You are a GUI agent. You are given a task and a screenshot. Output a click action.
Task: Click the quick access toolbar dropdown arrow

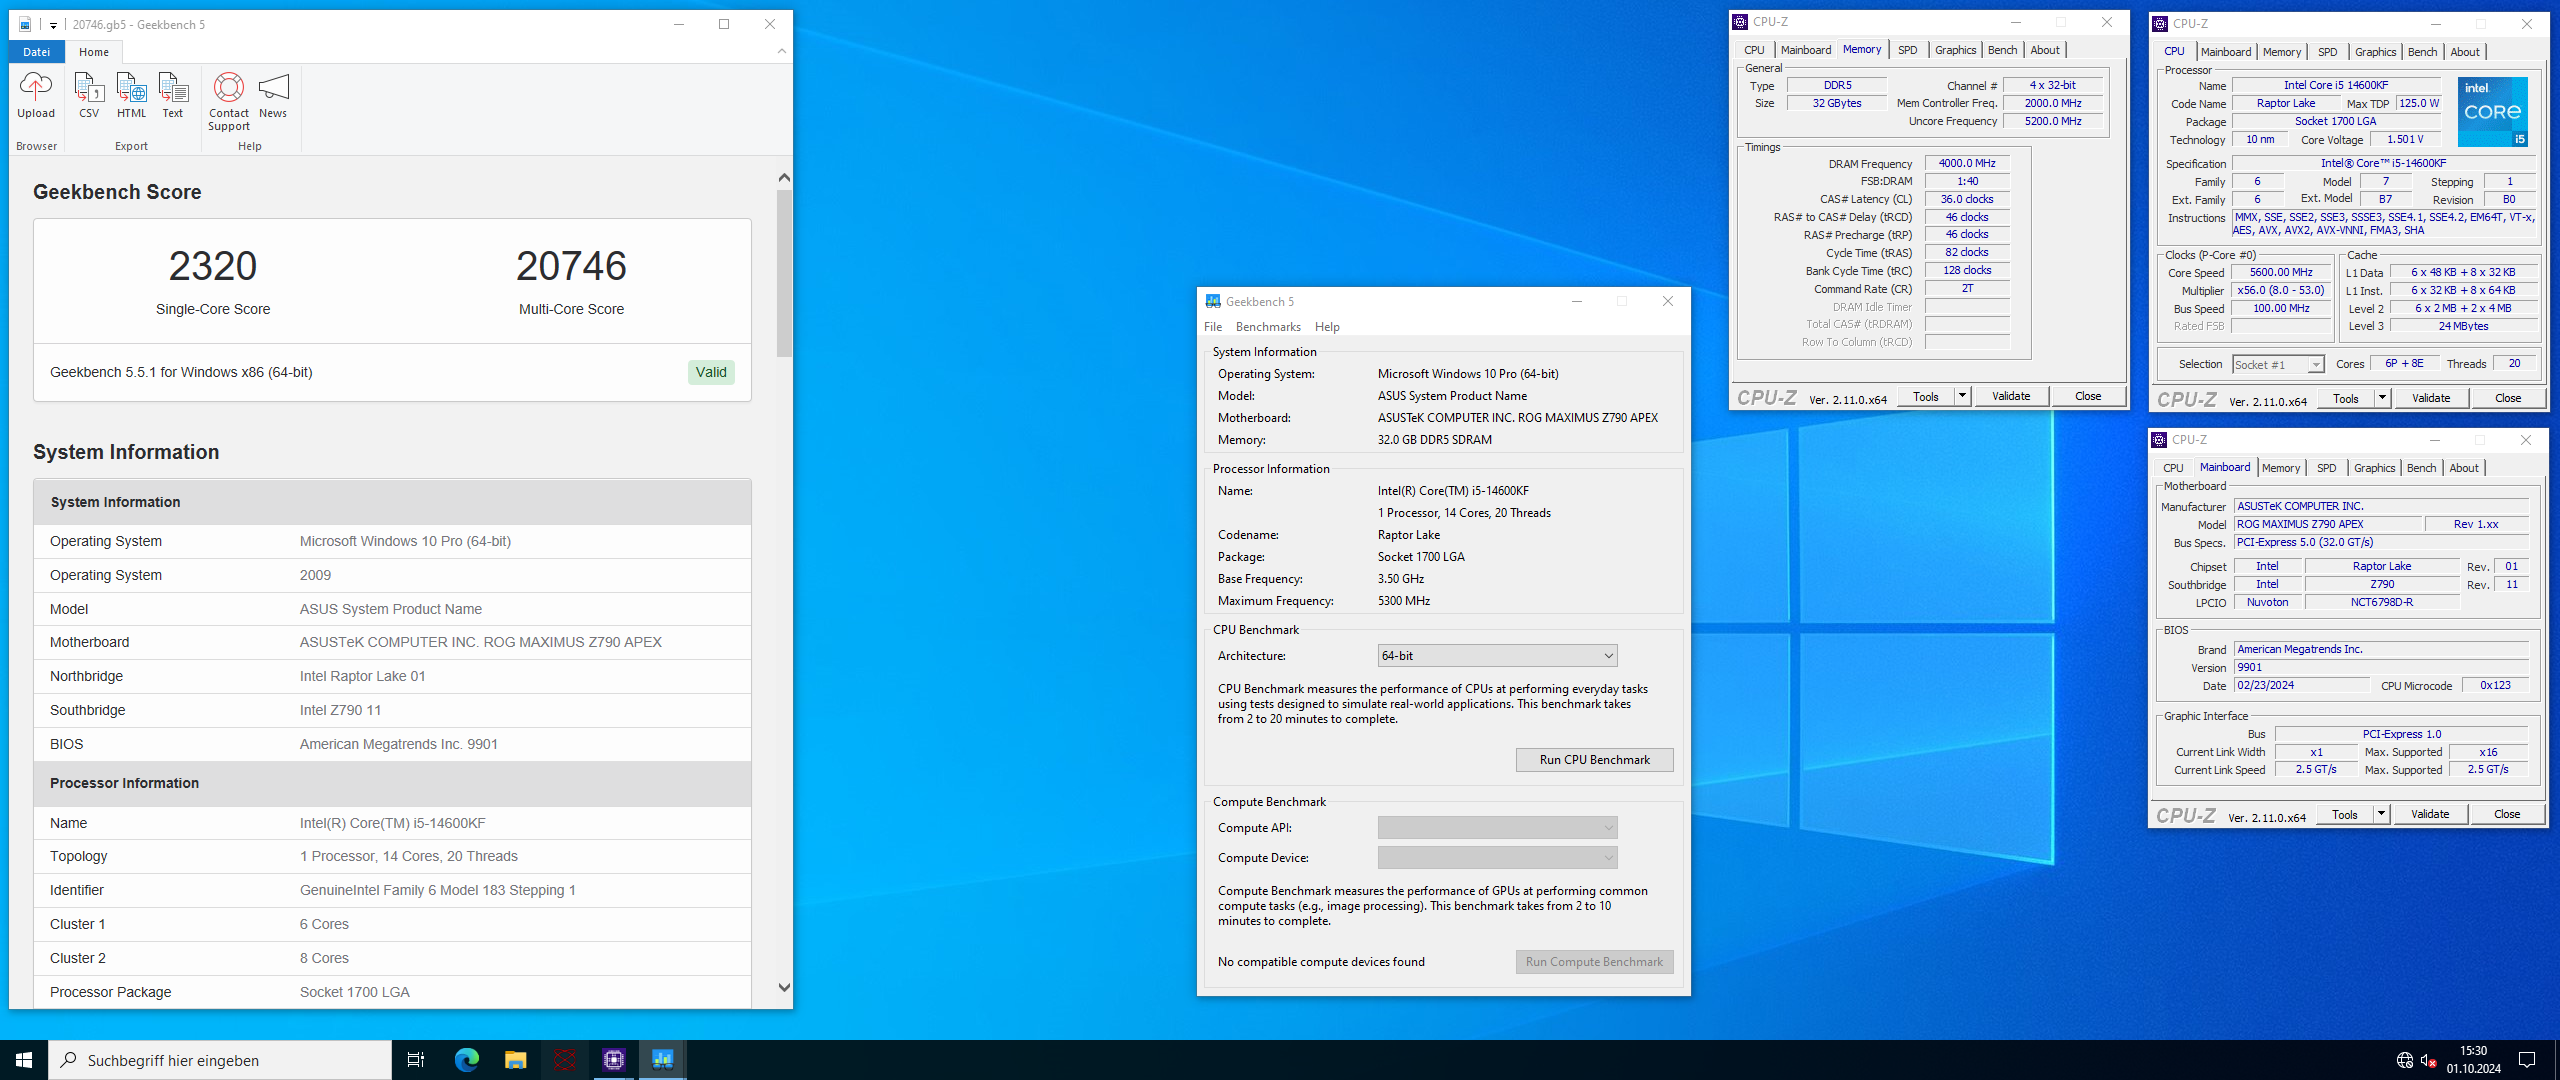(x=53, y=25)
